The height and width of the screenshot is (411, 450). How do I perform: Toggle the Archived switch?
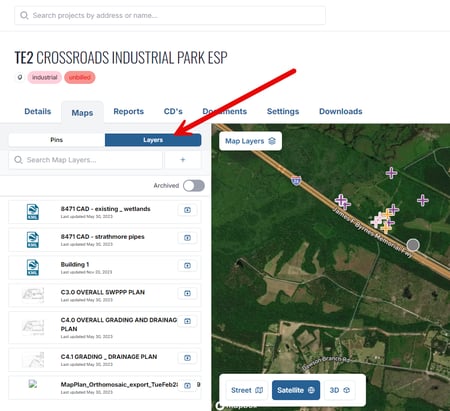click(194, 186)
